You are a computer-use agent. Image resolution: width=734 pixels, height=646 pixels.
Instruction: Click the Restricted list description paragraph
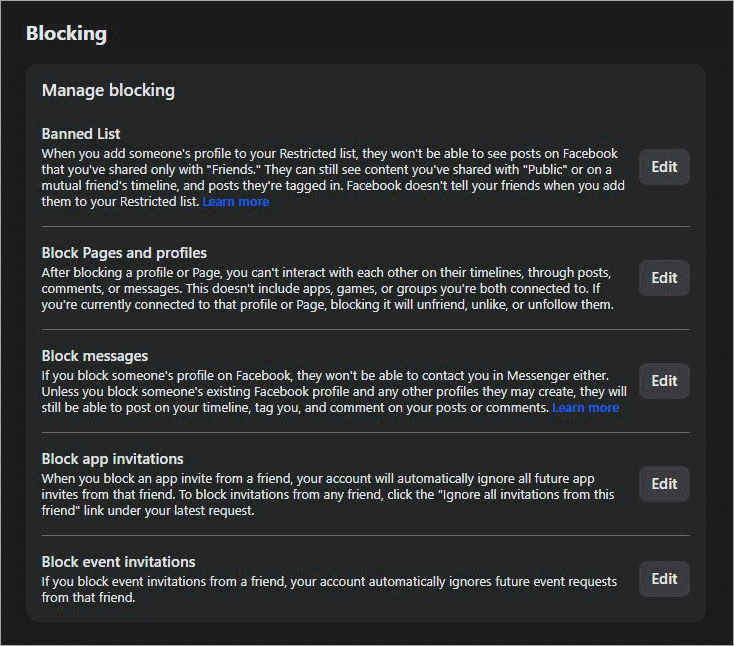pos(330,170)
